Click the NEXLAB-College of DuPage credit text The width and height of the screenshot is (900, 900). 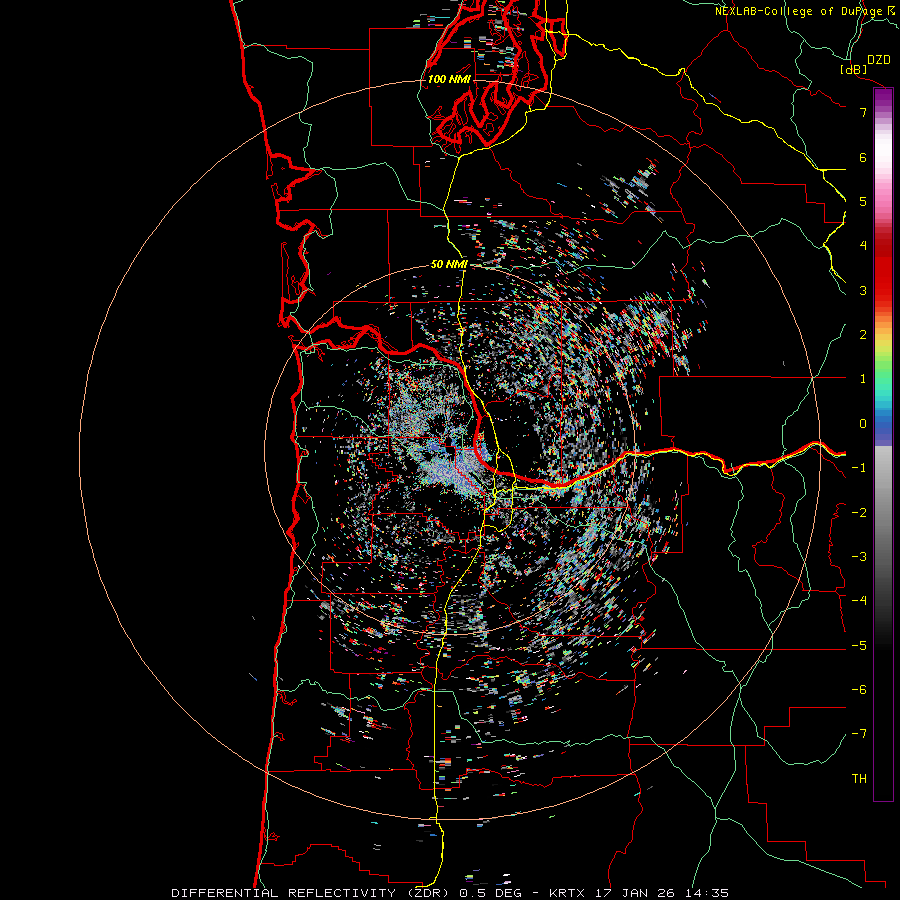click(807, 11)
